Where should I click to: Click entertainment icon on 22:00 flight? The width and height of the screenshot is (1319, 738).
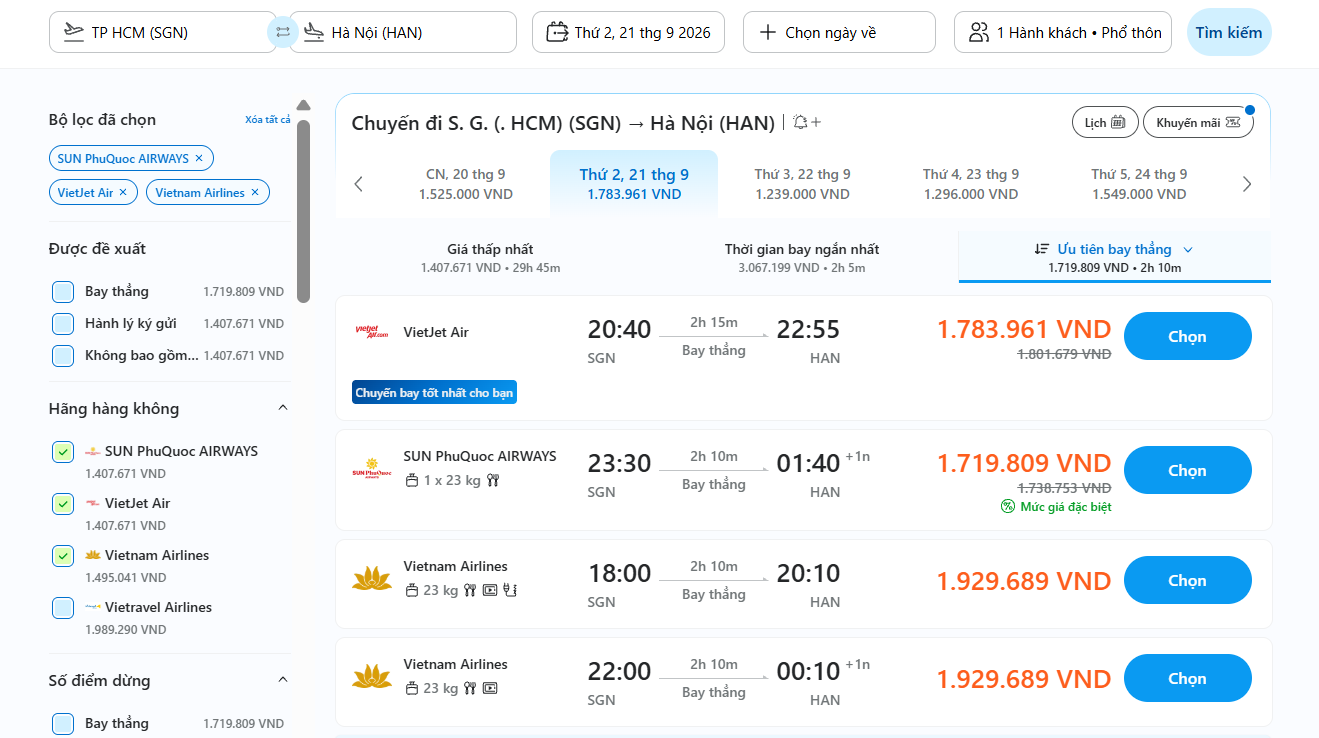pos(490,688)
